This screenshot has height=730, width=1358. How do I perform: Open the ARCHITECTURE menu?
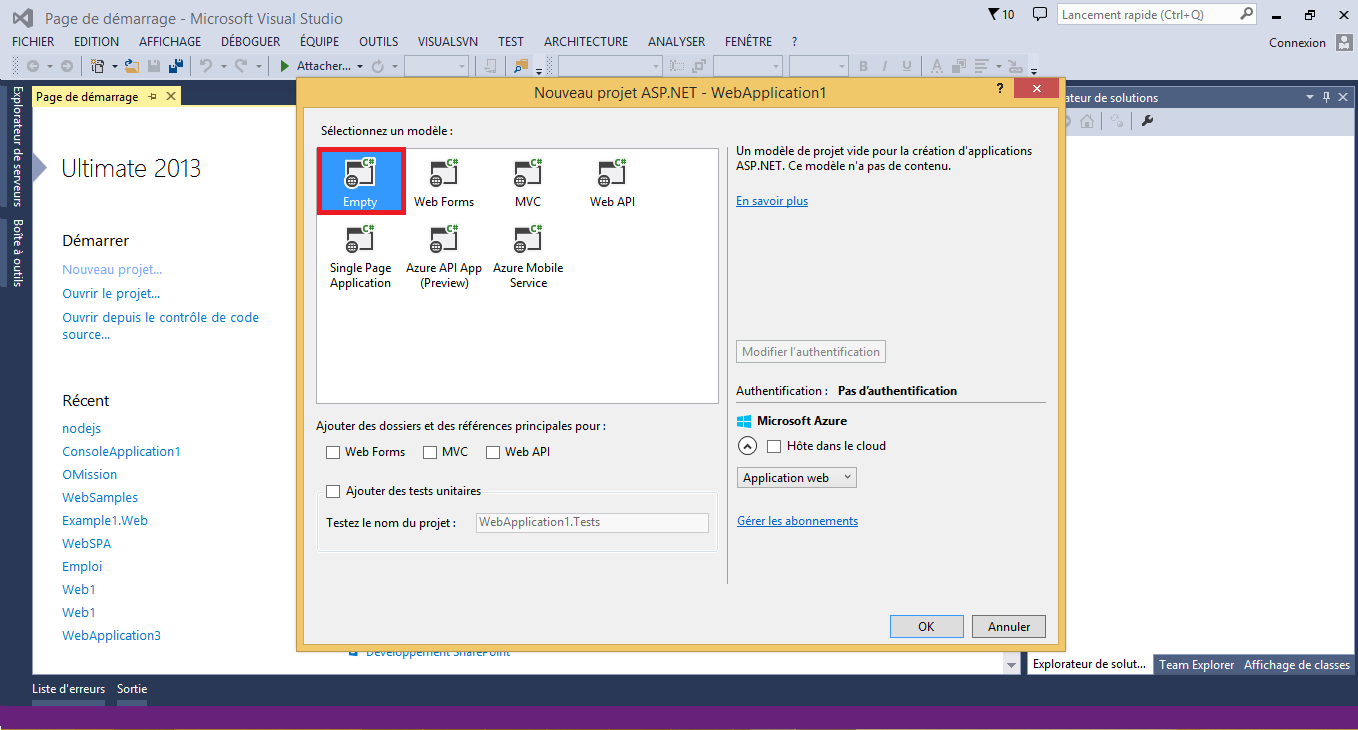tap(586, 42)
